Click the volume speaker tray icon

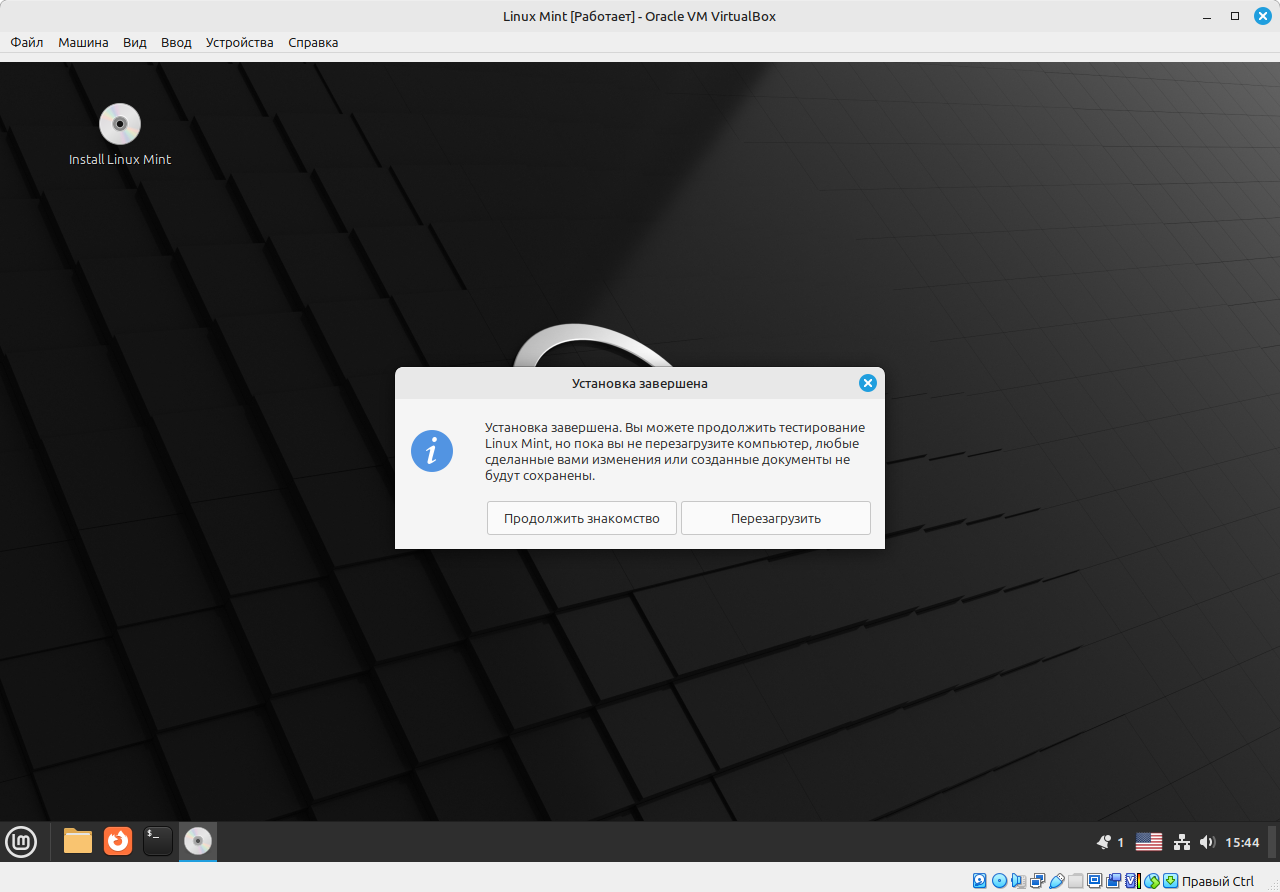point(1207,842)
